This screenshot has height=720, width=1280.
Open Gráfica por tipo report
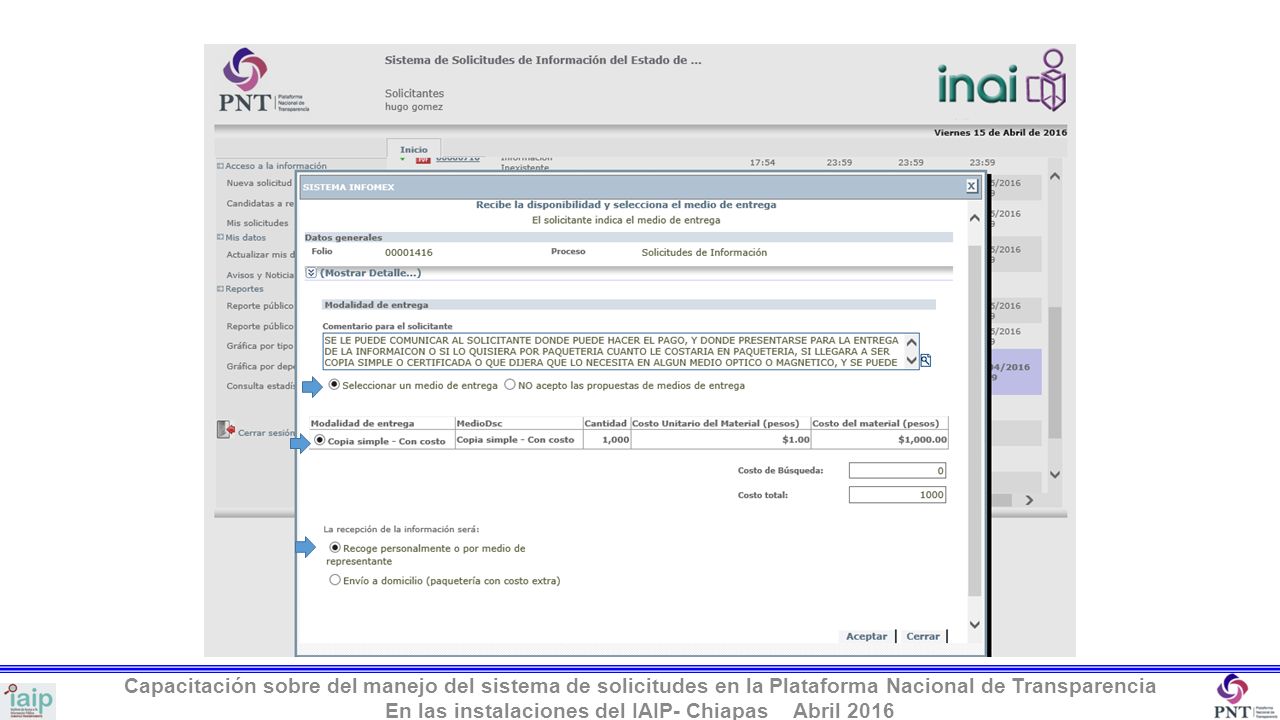[x=260, y=346]
